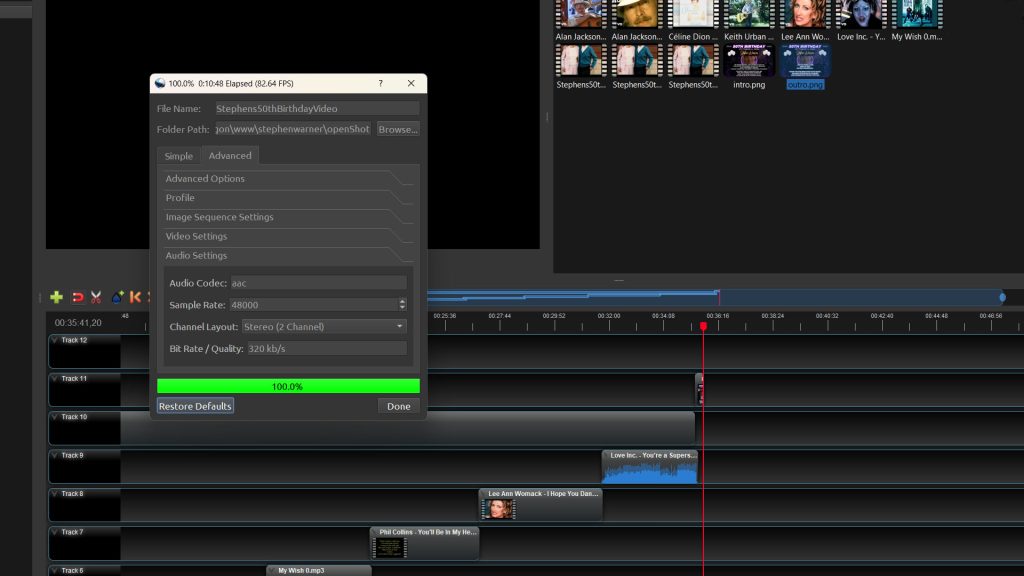The height and width of the screenshot is (576, 1024).
Task: Open the Channel Layout dropdown
Action: [320, 327]
